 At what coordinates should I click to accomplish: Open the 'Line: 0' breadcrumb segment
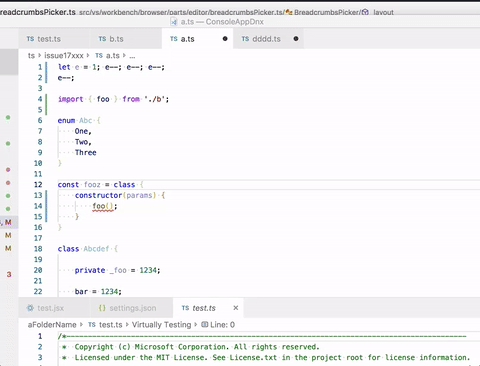pos(222,325)
